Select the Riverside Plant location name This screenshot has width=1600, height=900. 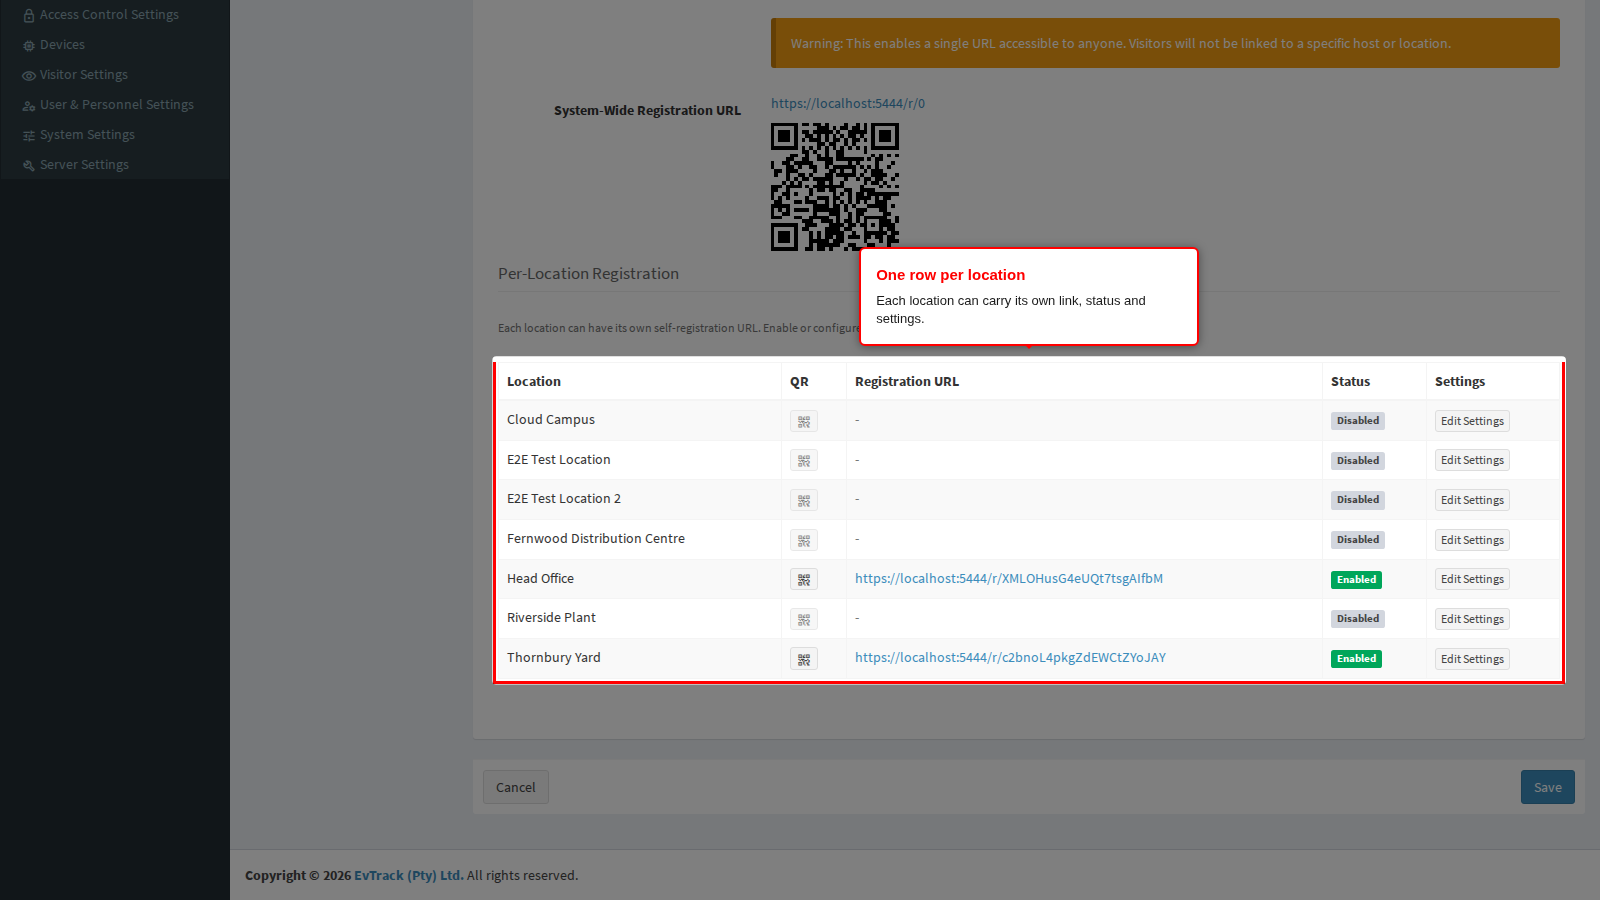tap(551, 618)
